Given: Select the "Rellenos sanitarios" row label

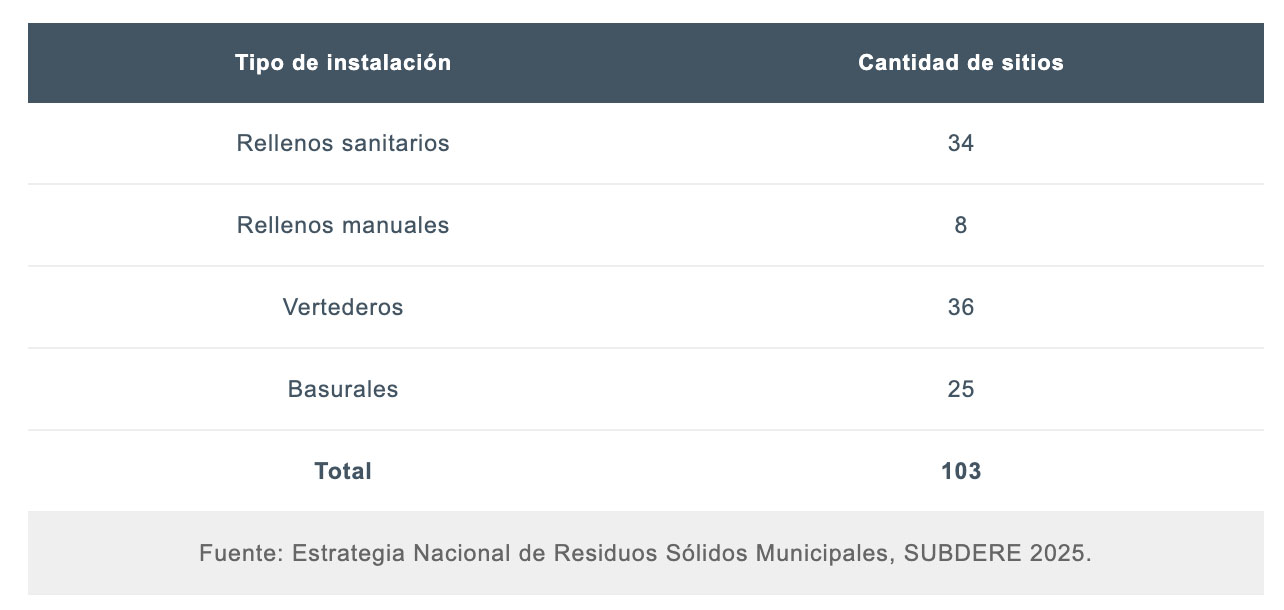Looking at the screenshot, I should tap(343, 144).
